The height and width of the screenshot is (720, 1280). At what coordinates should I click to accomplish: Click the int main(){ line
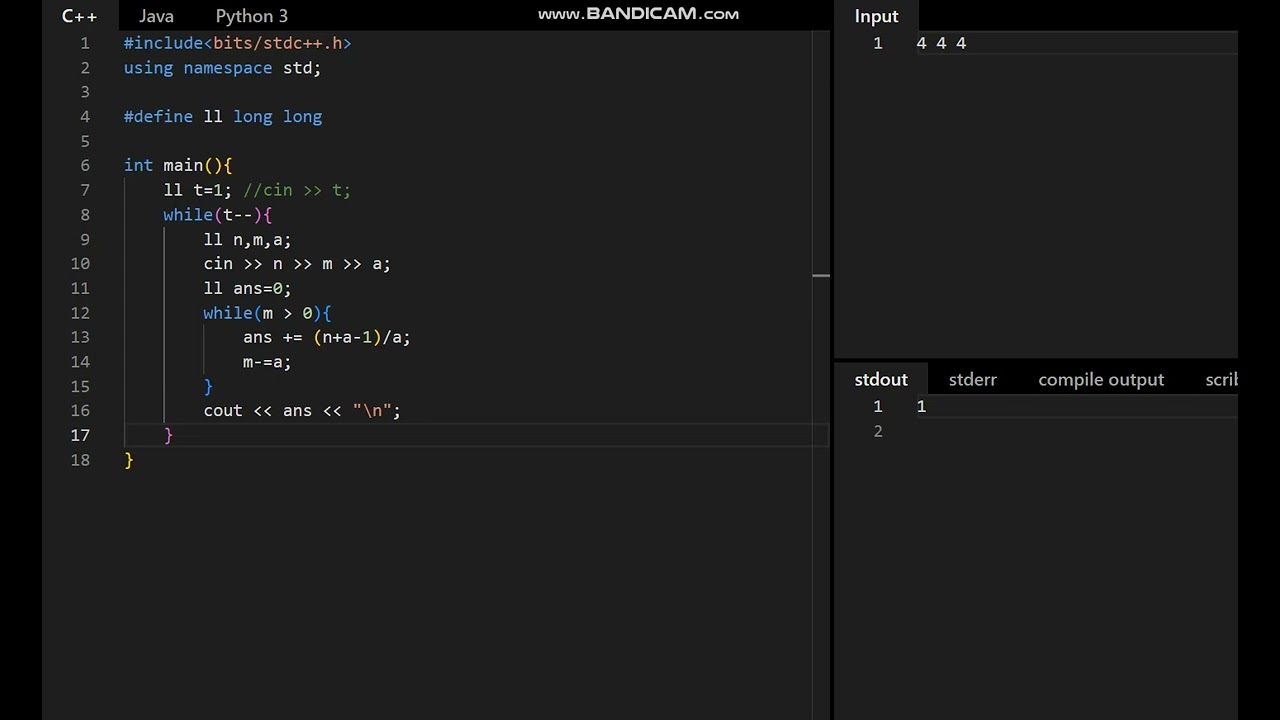(178, 166)
